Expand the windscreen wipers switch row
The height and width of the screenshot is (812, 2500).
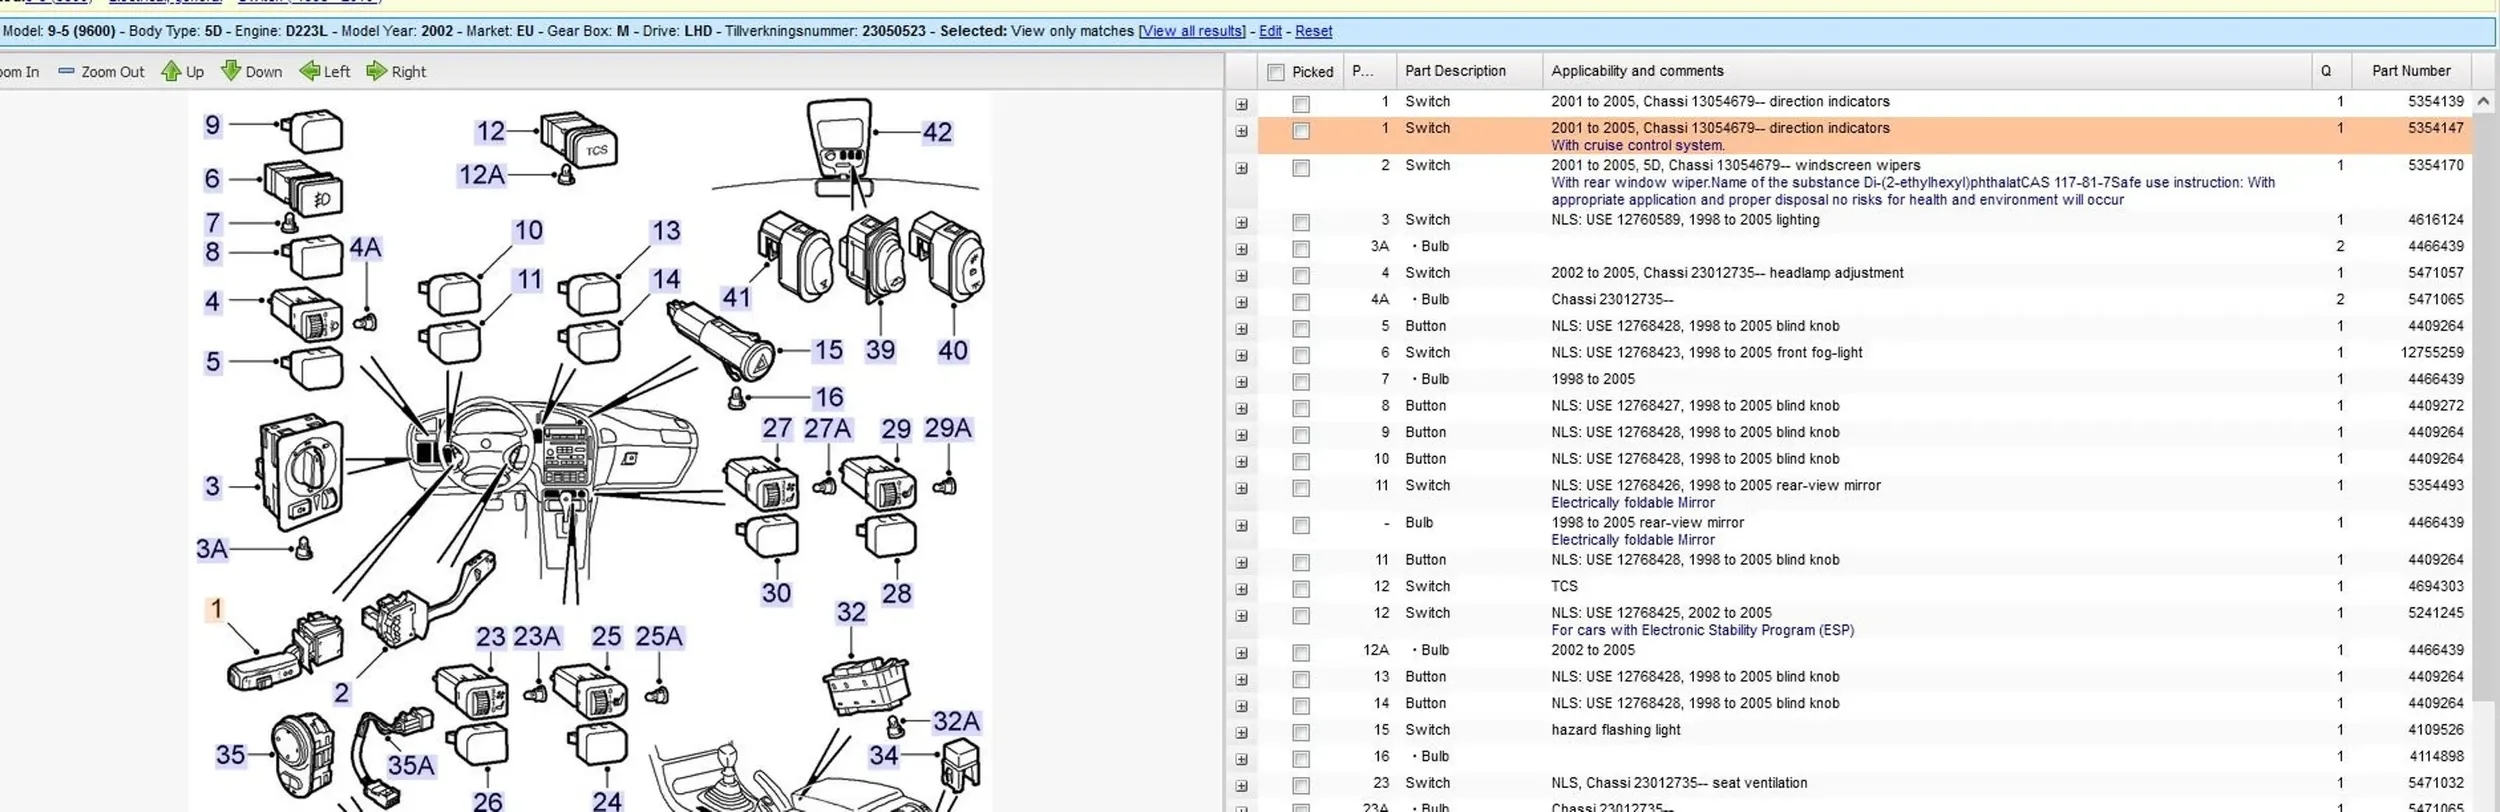click(1241, 168)
